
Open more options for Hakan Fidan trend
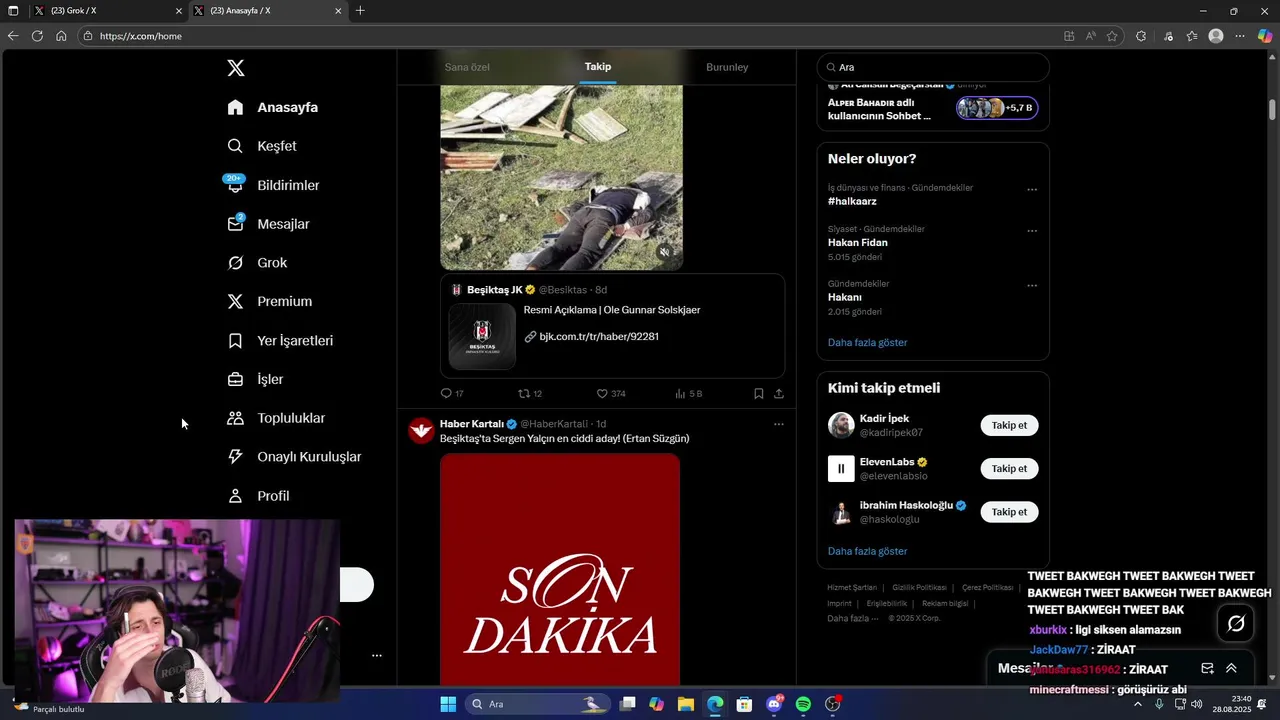tap(1032, 231)
